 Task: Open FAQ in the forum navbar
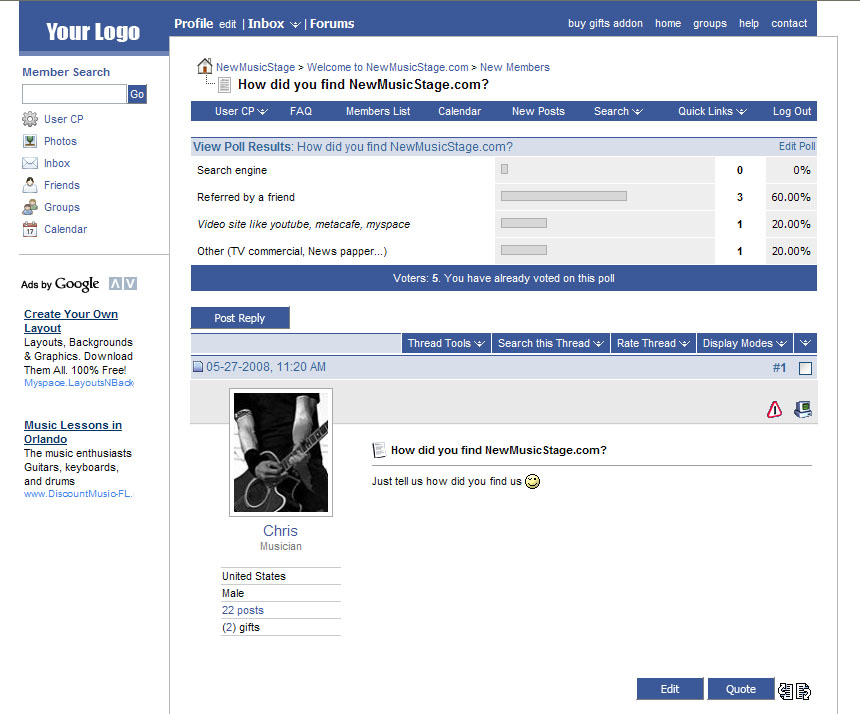coord(301,111)
